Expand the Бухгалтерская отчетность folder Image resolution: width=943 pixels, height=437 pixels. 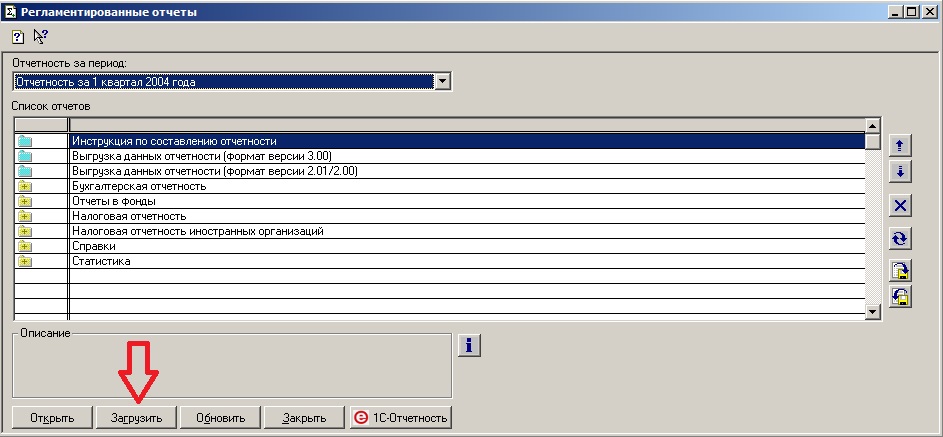(x=25, y=186)
